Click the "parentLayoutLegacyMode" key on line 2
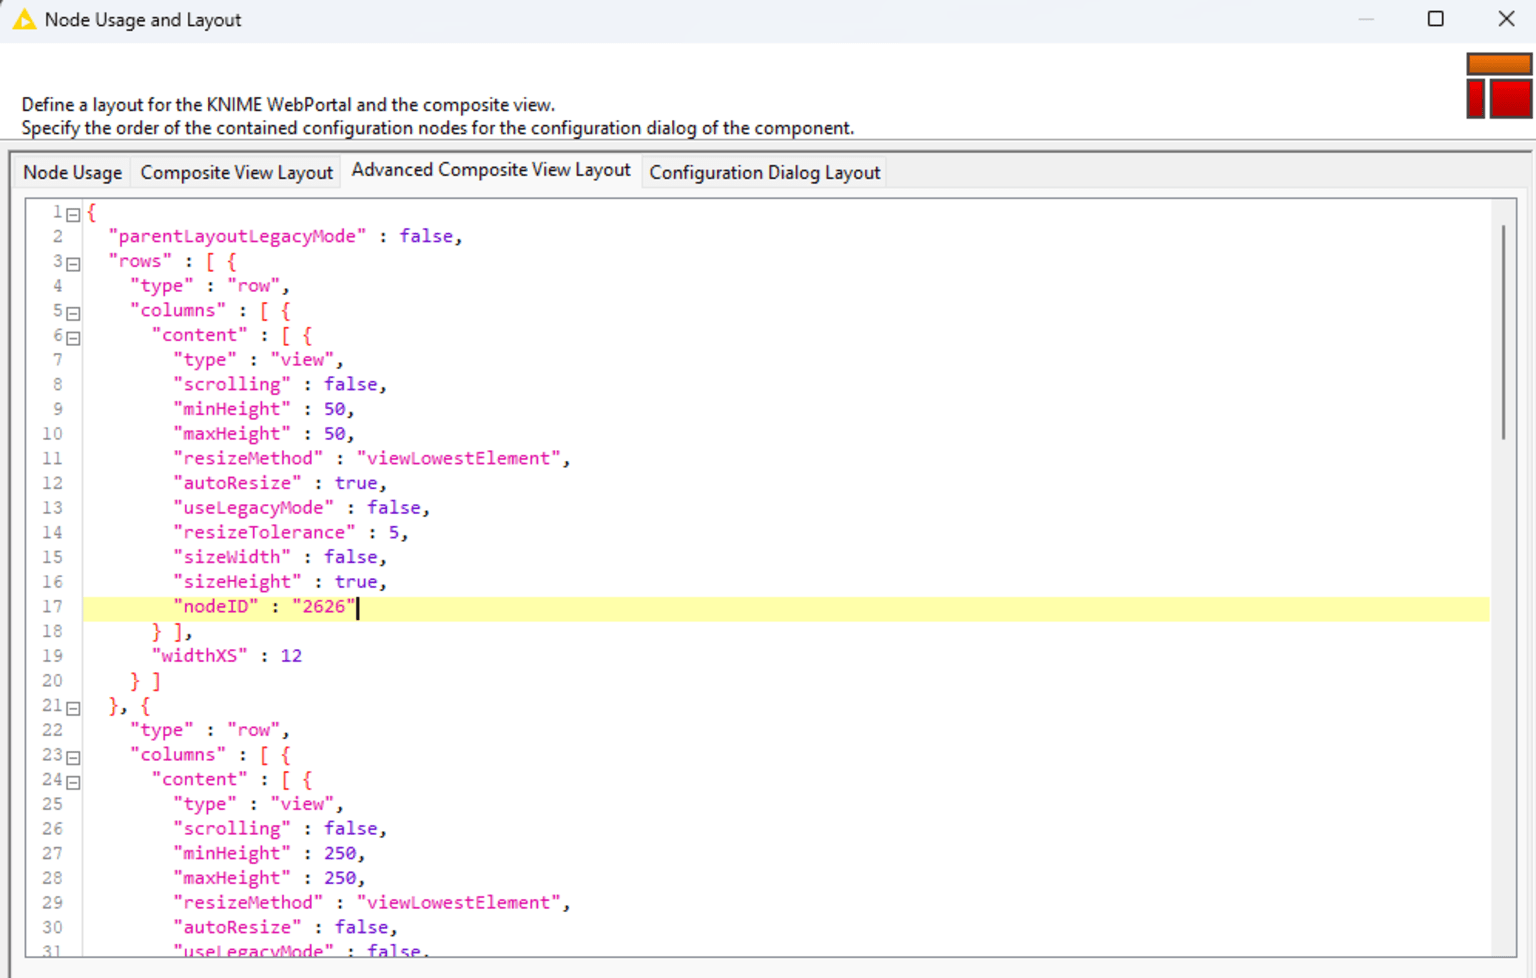1536x978 pixels. click(x=237, y=236)
